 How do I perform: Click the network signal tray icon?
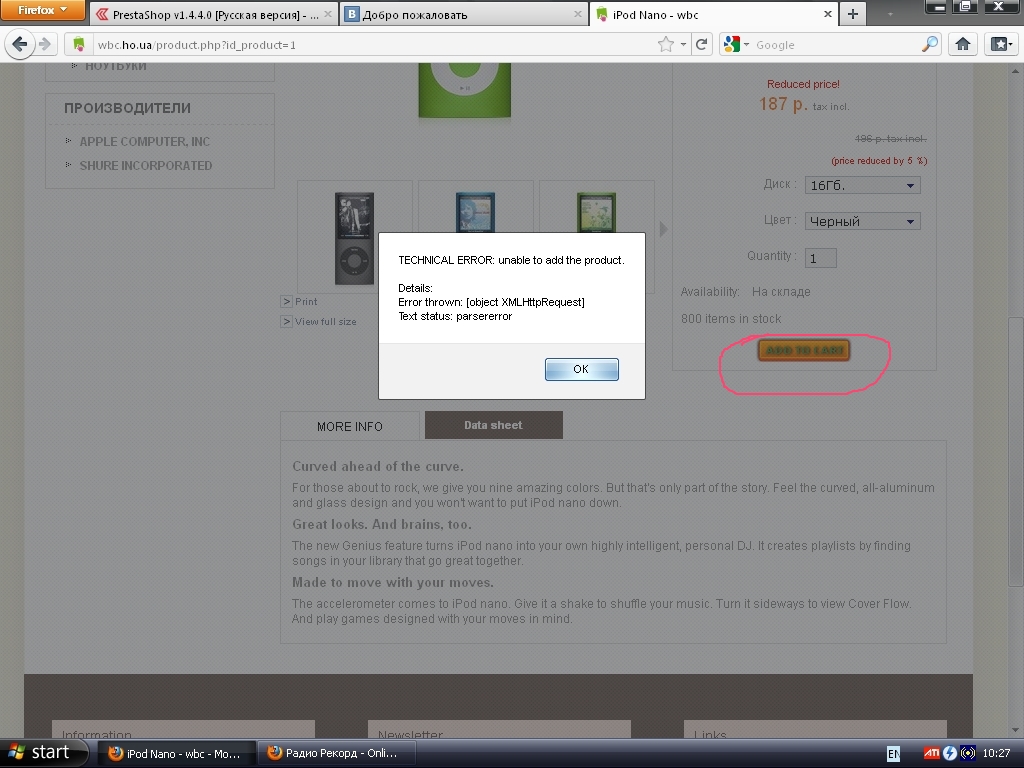click(968, 754)
